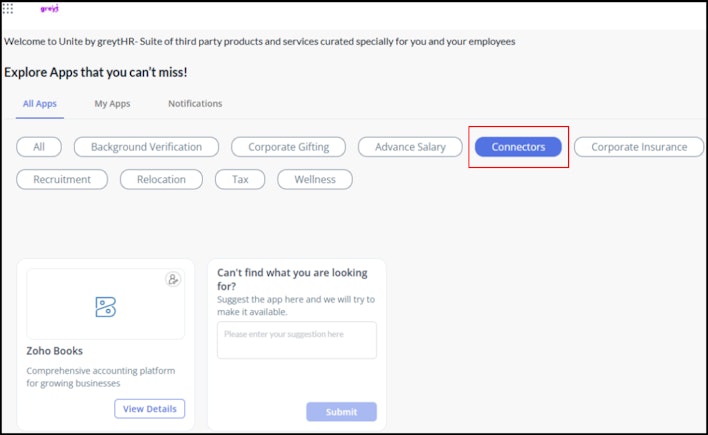Focus the app suggestion text box
The image size is (708, 435).
click(297, 340)
